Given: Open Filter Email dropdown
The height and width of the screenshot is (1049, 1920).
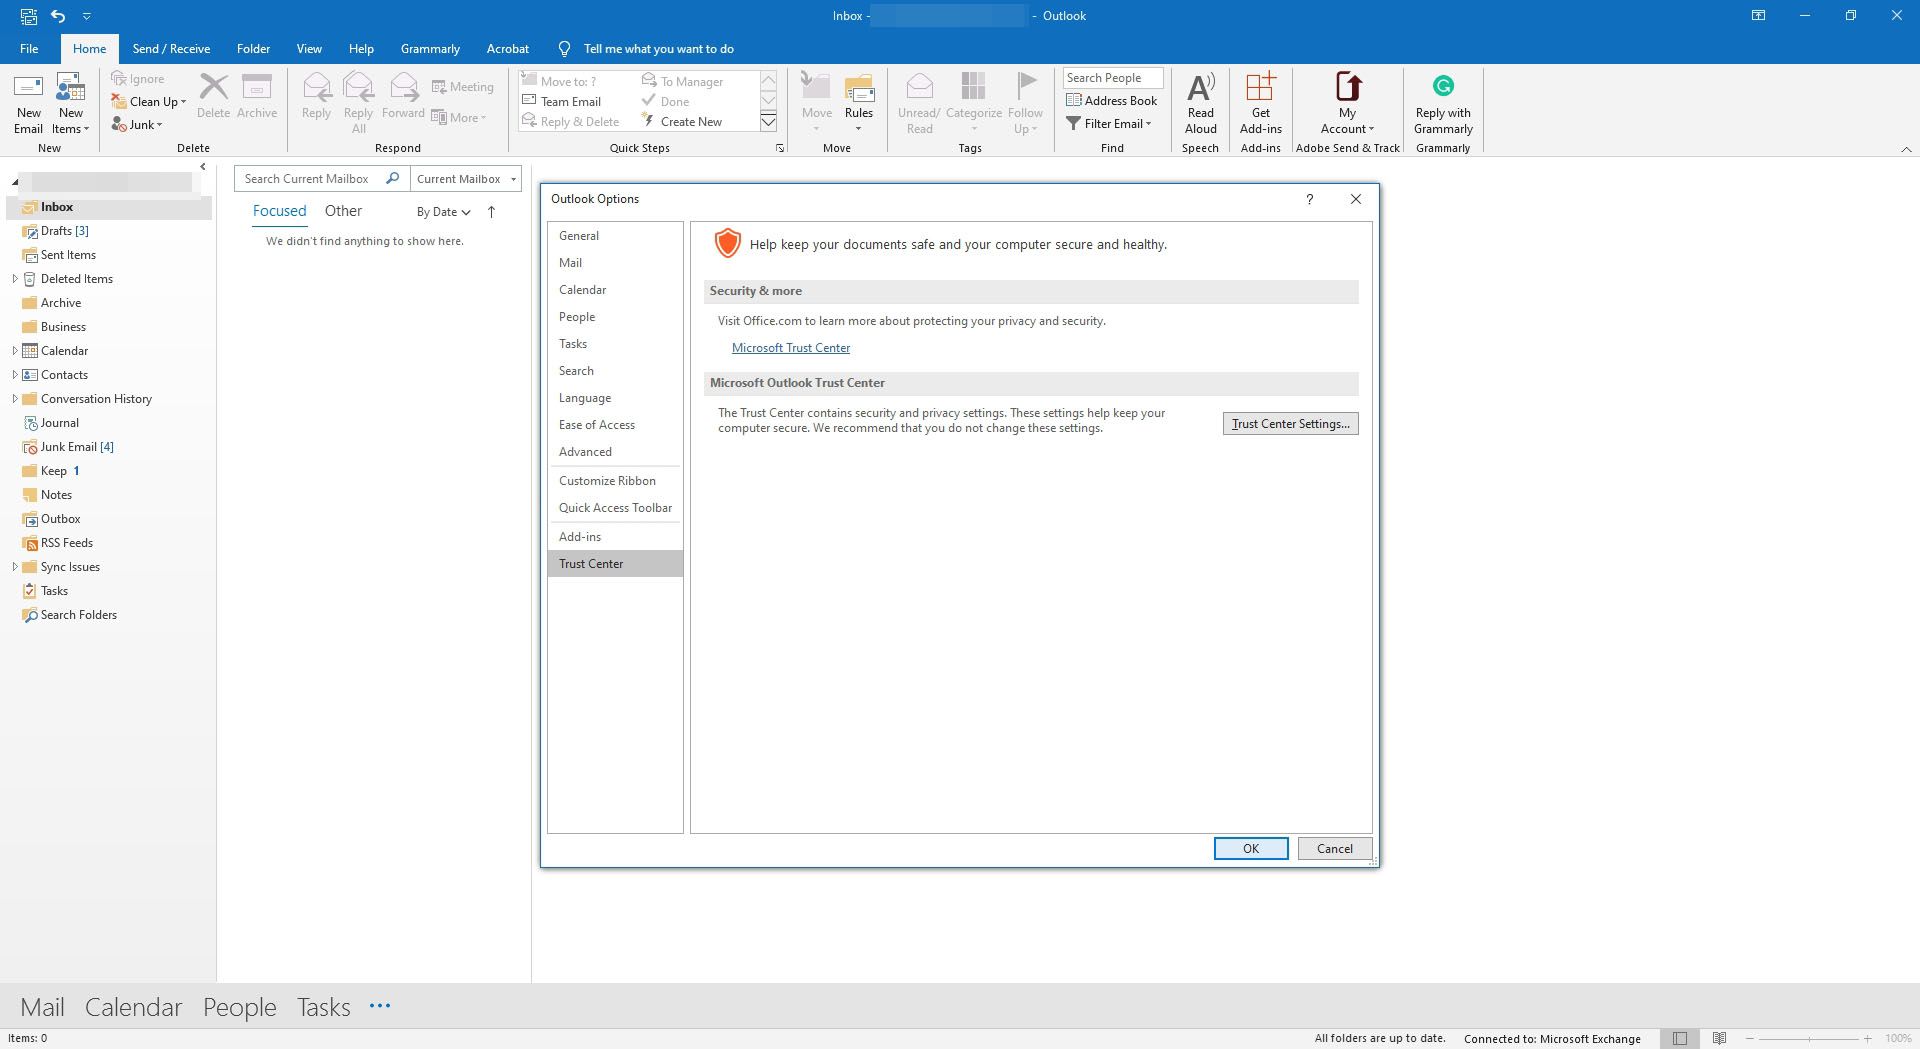Looking at the screenshot, I should [x=1109, y=123].
